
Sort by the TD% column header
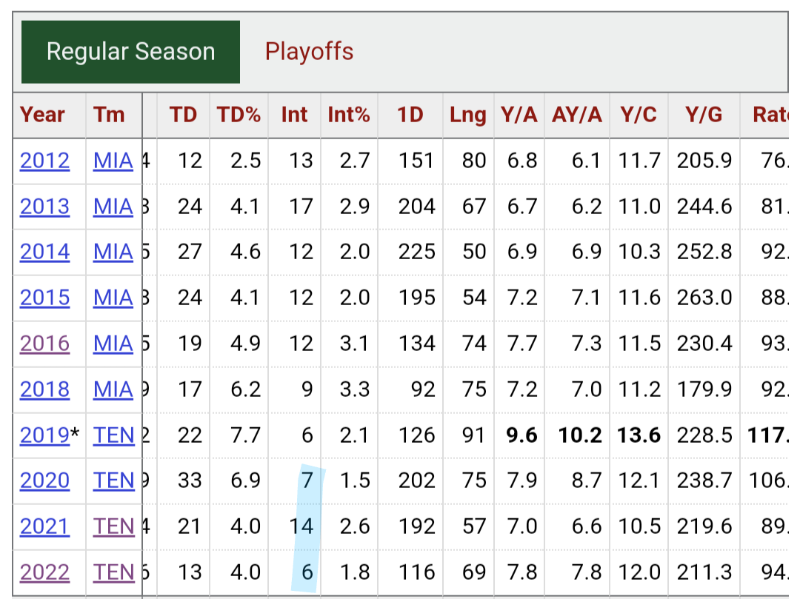pyautogui.click(x=238, y=115)
